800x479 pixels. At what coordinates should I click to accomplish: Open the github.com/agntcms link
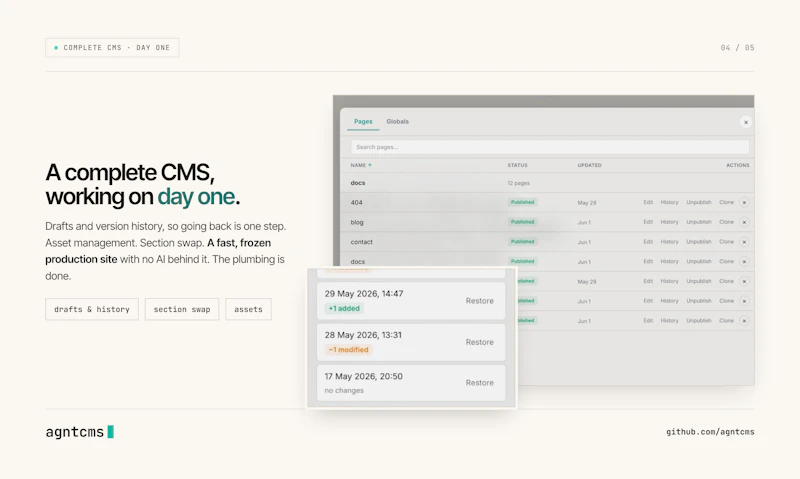tap(710, 432)
